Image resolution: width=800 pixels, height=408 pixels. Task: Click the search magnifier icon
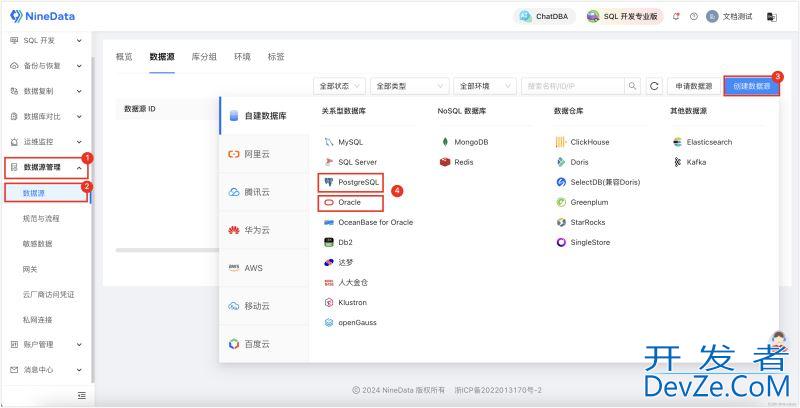633,86
